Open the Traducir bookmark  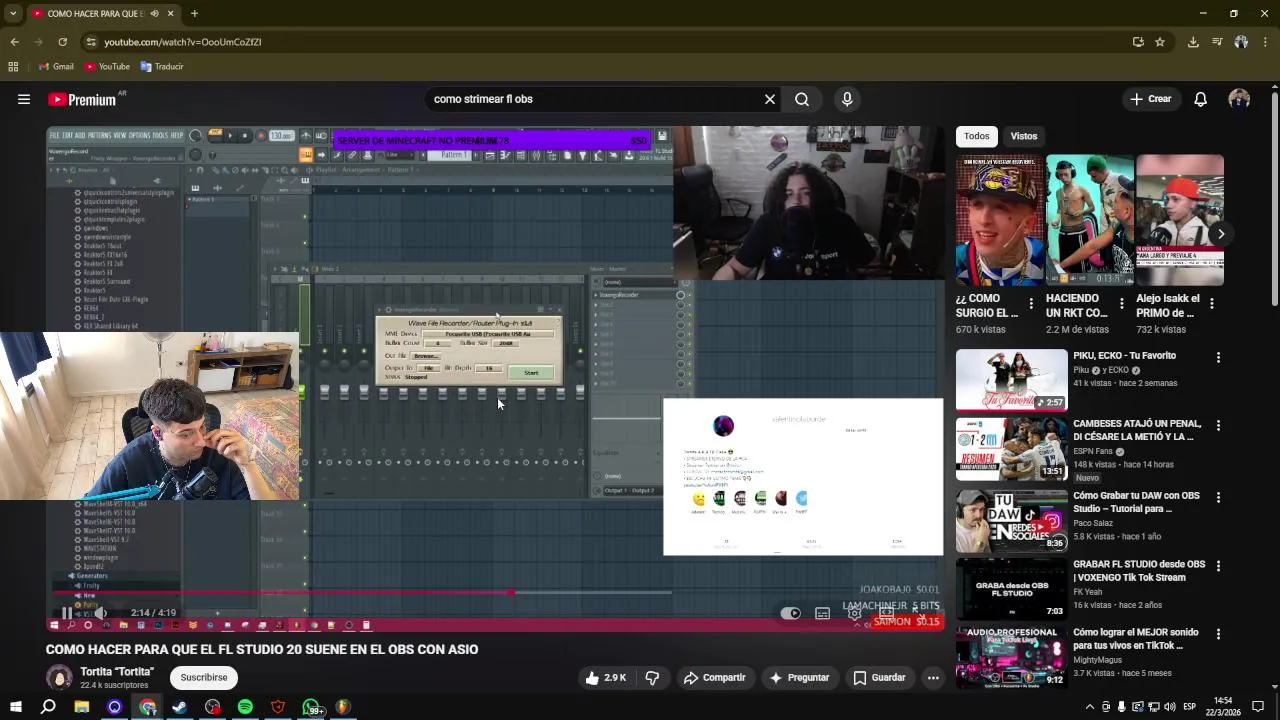162,67
